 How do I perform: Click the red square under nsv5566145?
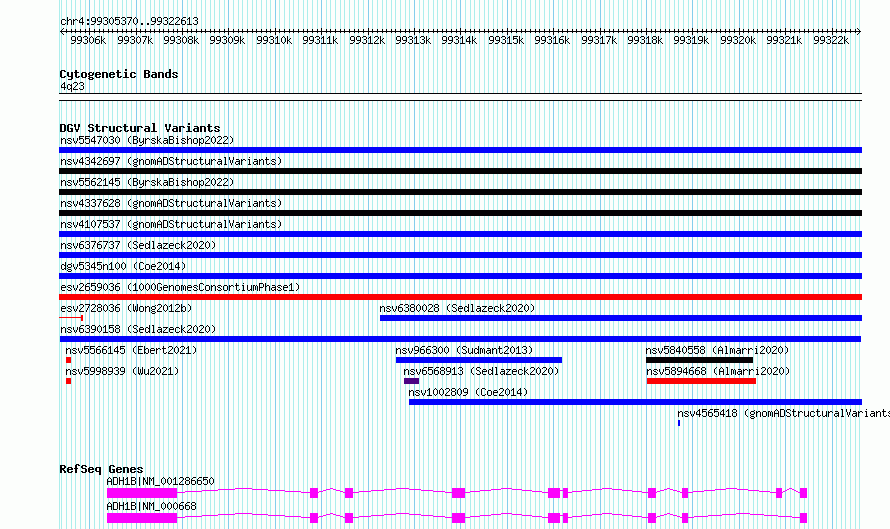pyautogui.click(x=69, y=360)
